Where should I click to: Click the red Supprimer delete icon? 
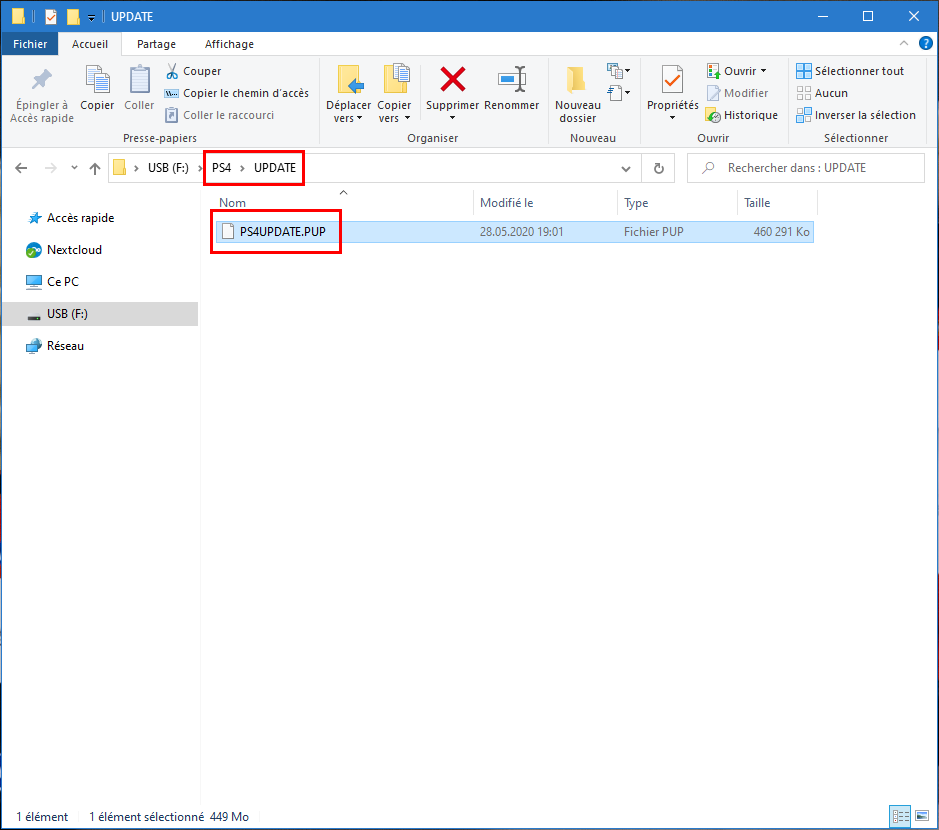tap(453, 80)
